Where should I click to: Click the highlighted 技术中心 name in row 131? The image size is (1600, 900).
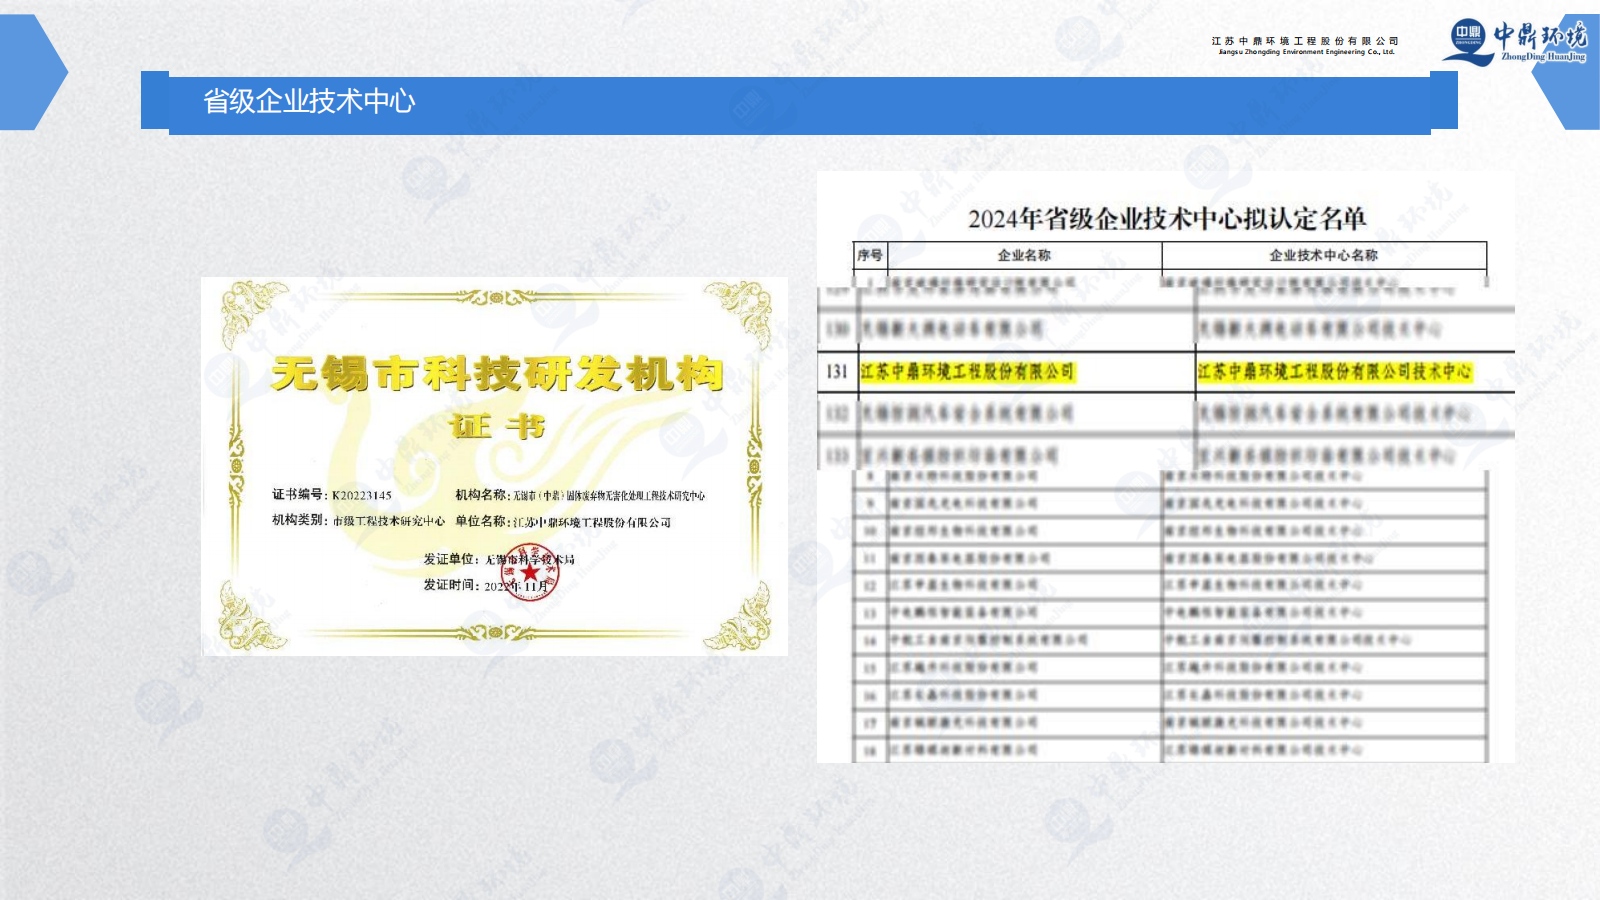pos(1334,372)
